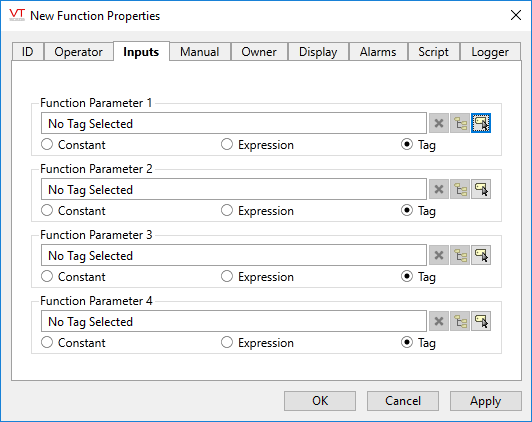
Task: Go to the Script tab
Action: [433, 52]
